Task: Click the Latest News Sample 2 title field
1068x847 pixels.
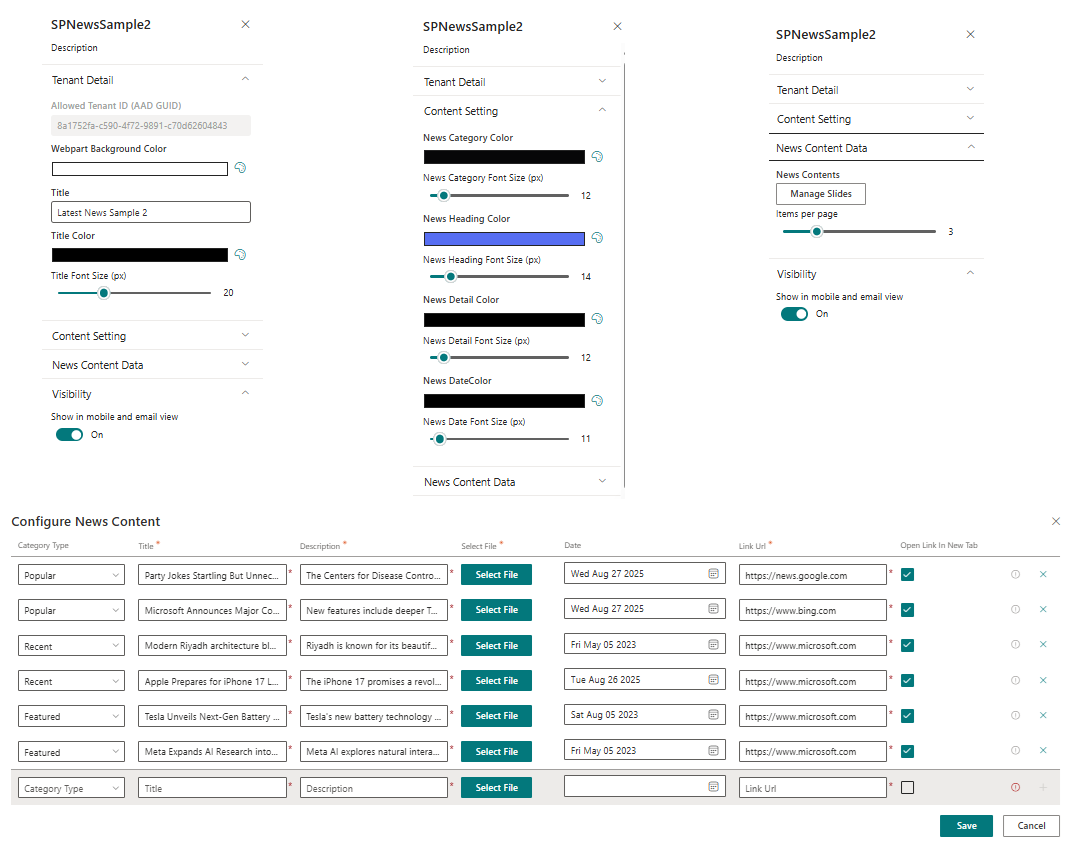Action: (150, 213)
